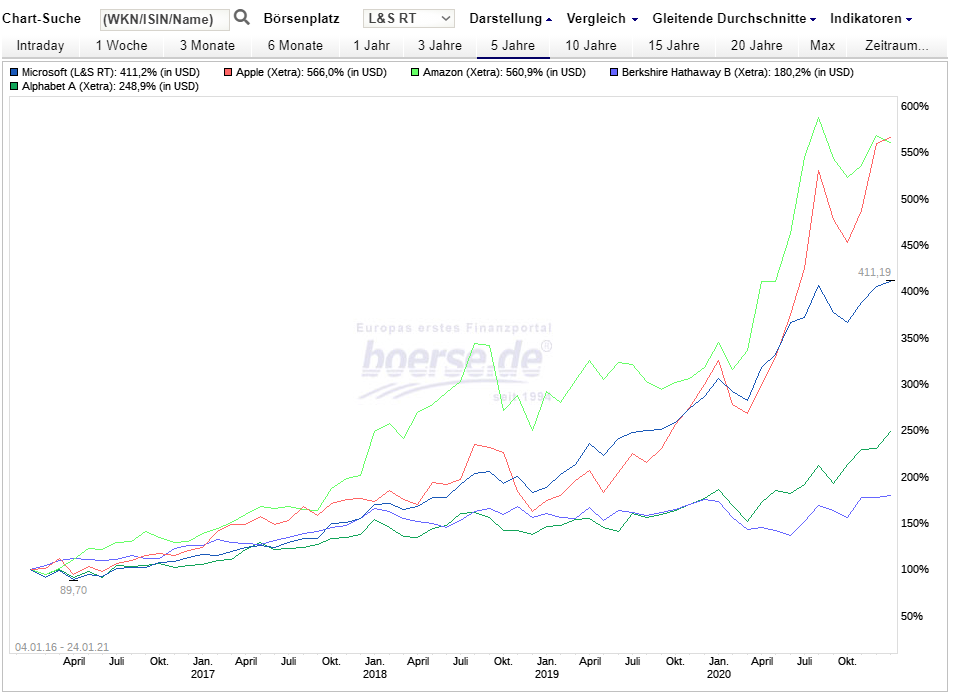Select the 3 Monate tab
This screenshot has height=696, width=953.
(x=207, y=46)
